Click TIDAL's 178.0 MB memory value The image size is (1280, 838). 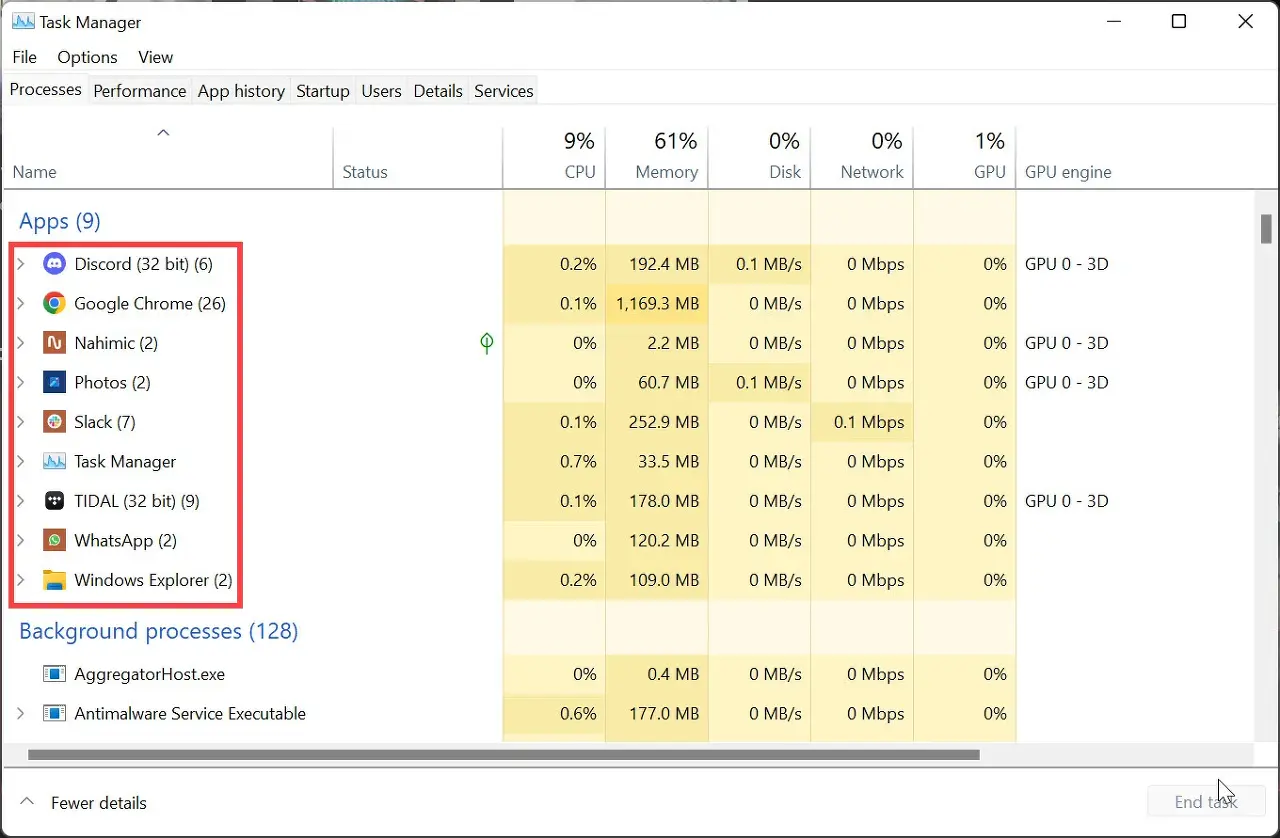[664, 501]
